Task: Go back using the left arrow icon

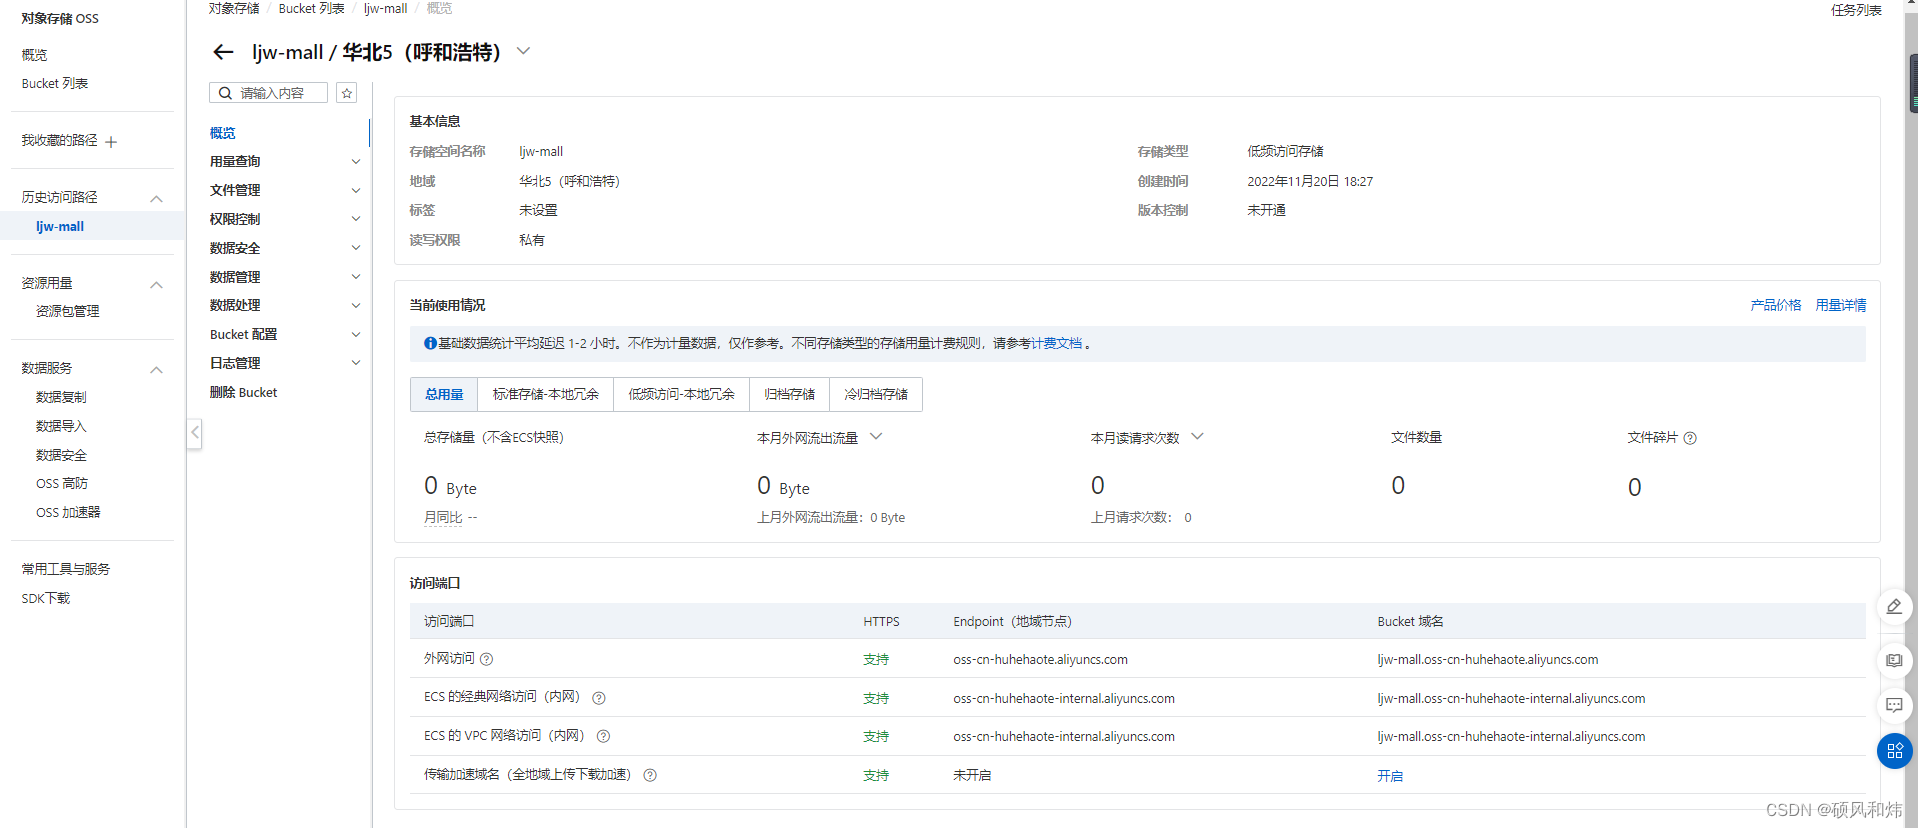Action: click(223, 52)
